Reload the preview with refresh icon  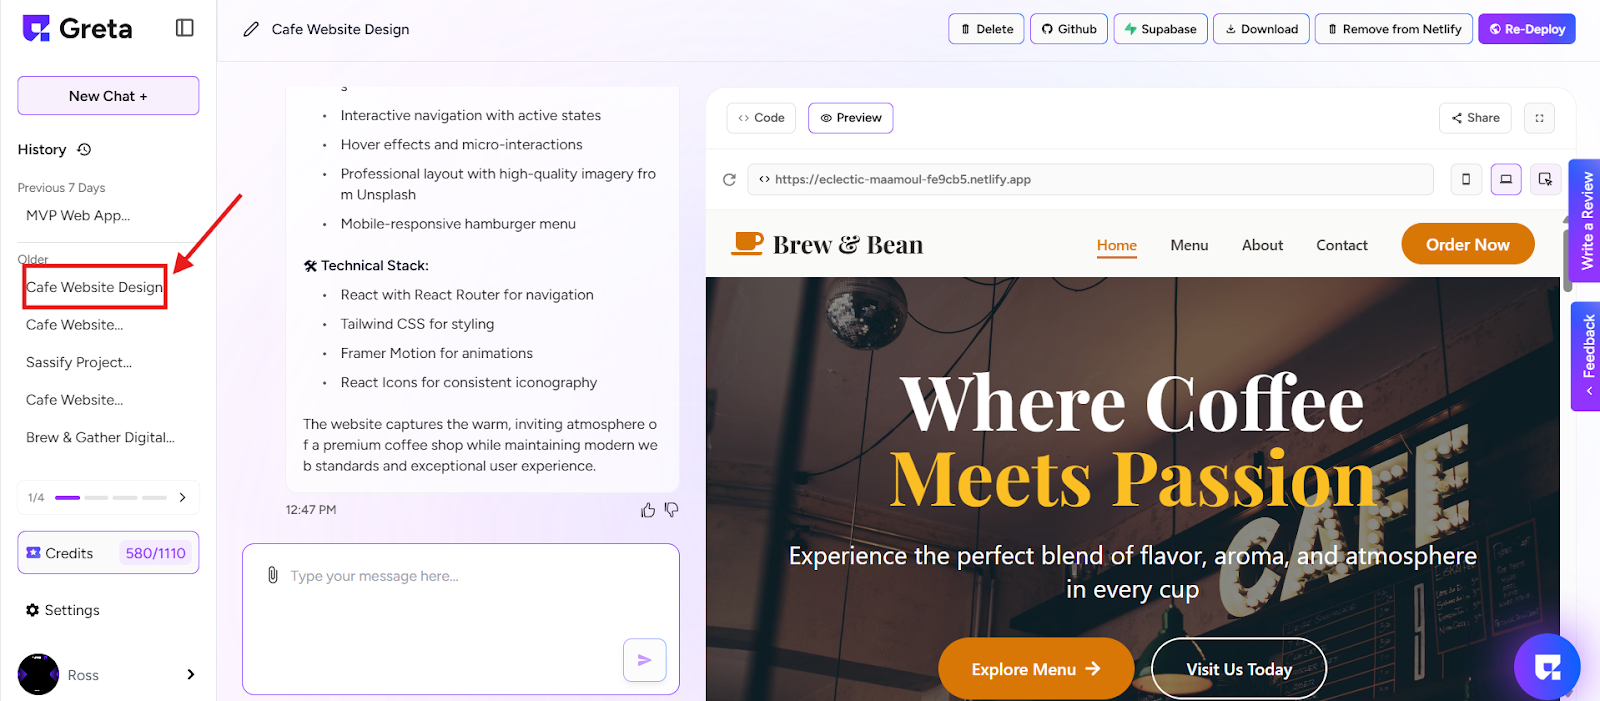pos(729,180)
